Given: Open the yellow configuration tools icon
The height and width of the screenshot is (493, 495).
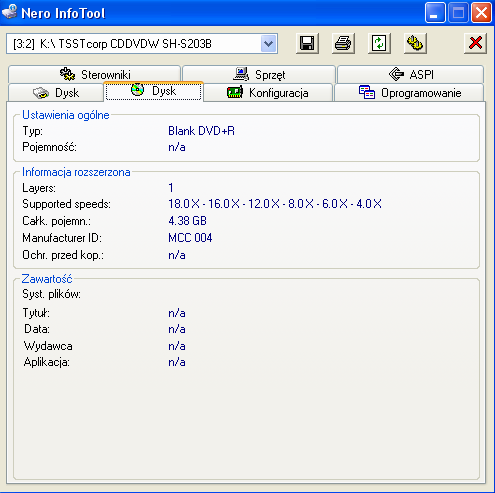Looking at the screenshot, I should click(415, 43).
